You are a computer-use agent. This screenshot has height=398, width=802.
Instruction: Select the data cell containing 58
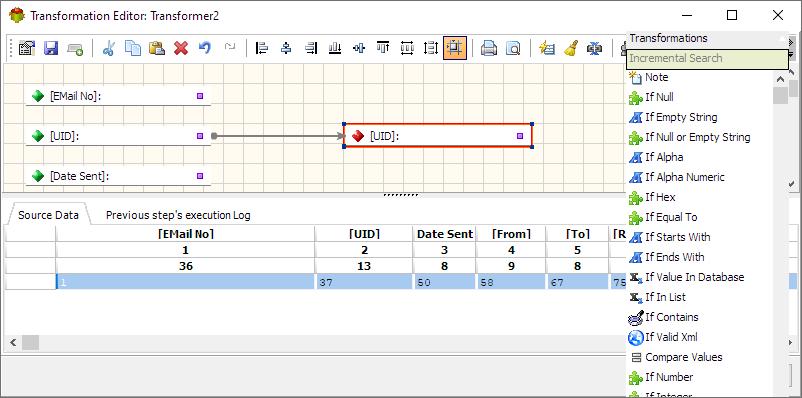pos(511,282)
